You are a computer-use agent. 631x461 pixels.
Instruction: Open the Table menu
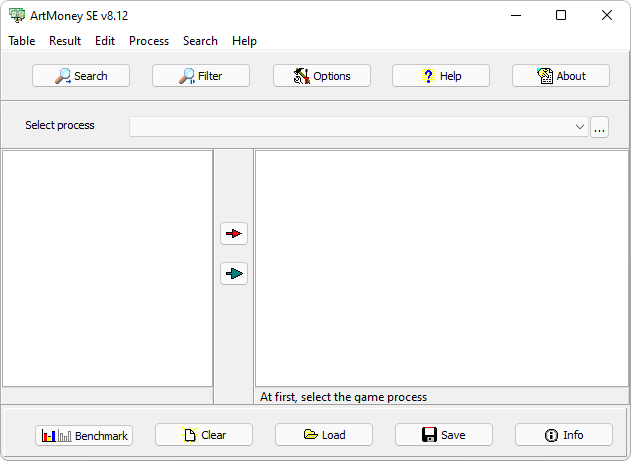[x=22, y=41]
